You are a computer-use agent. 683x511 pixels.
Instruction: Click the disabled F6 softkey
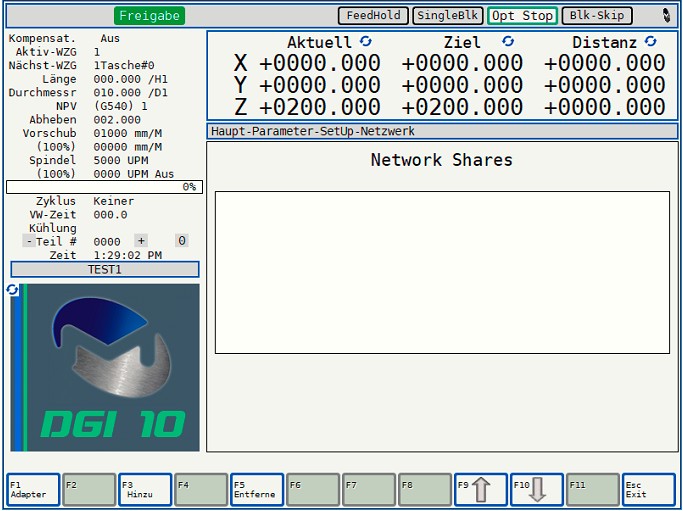point(313,490)
